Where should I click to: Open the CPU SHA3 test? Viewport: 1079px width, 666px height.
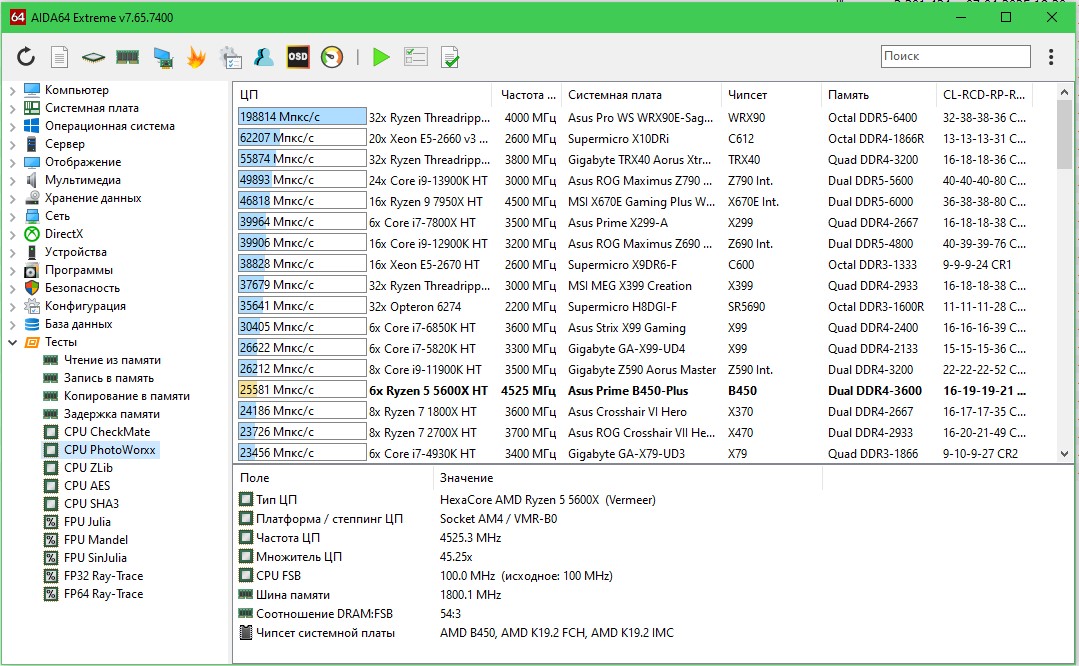click(92, 504)
